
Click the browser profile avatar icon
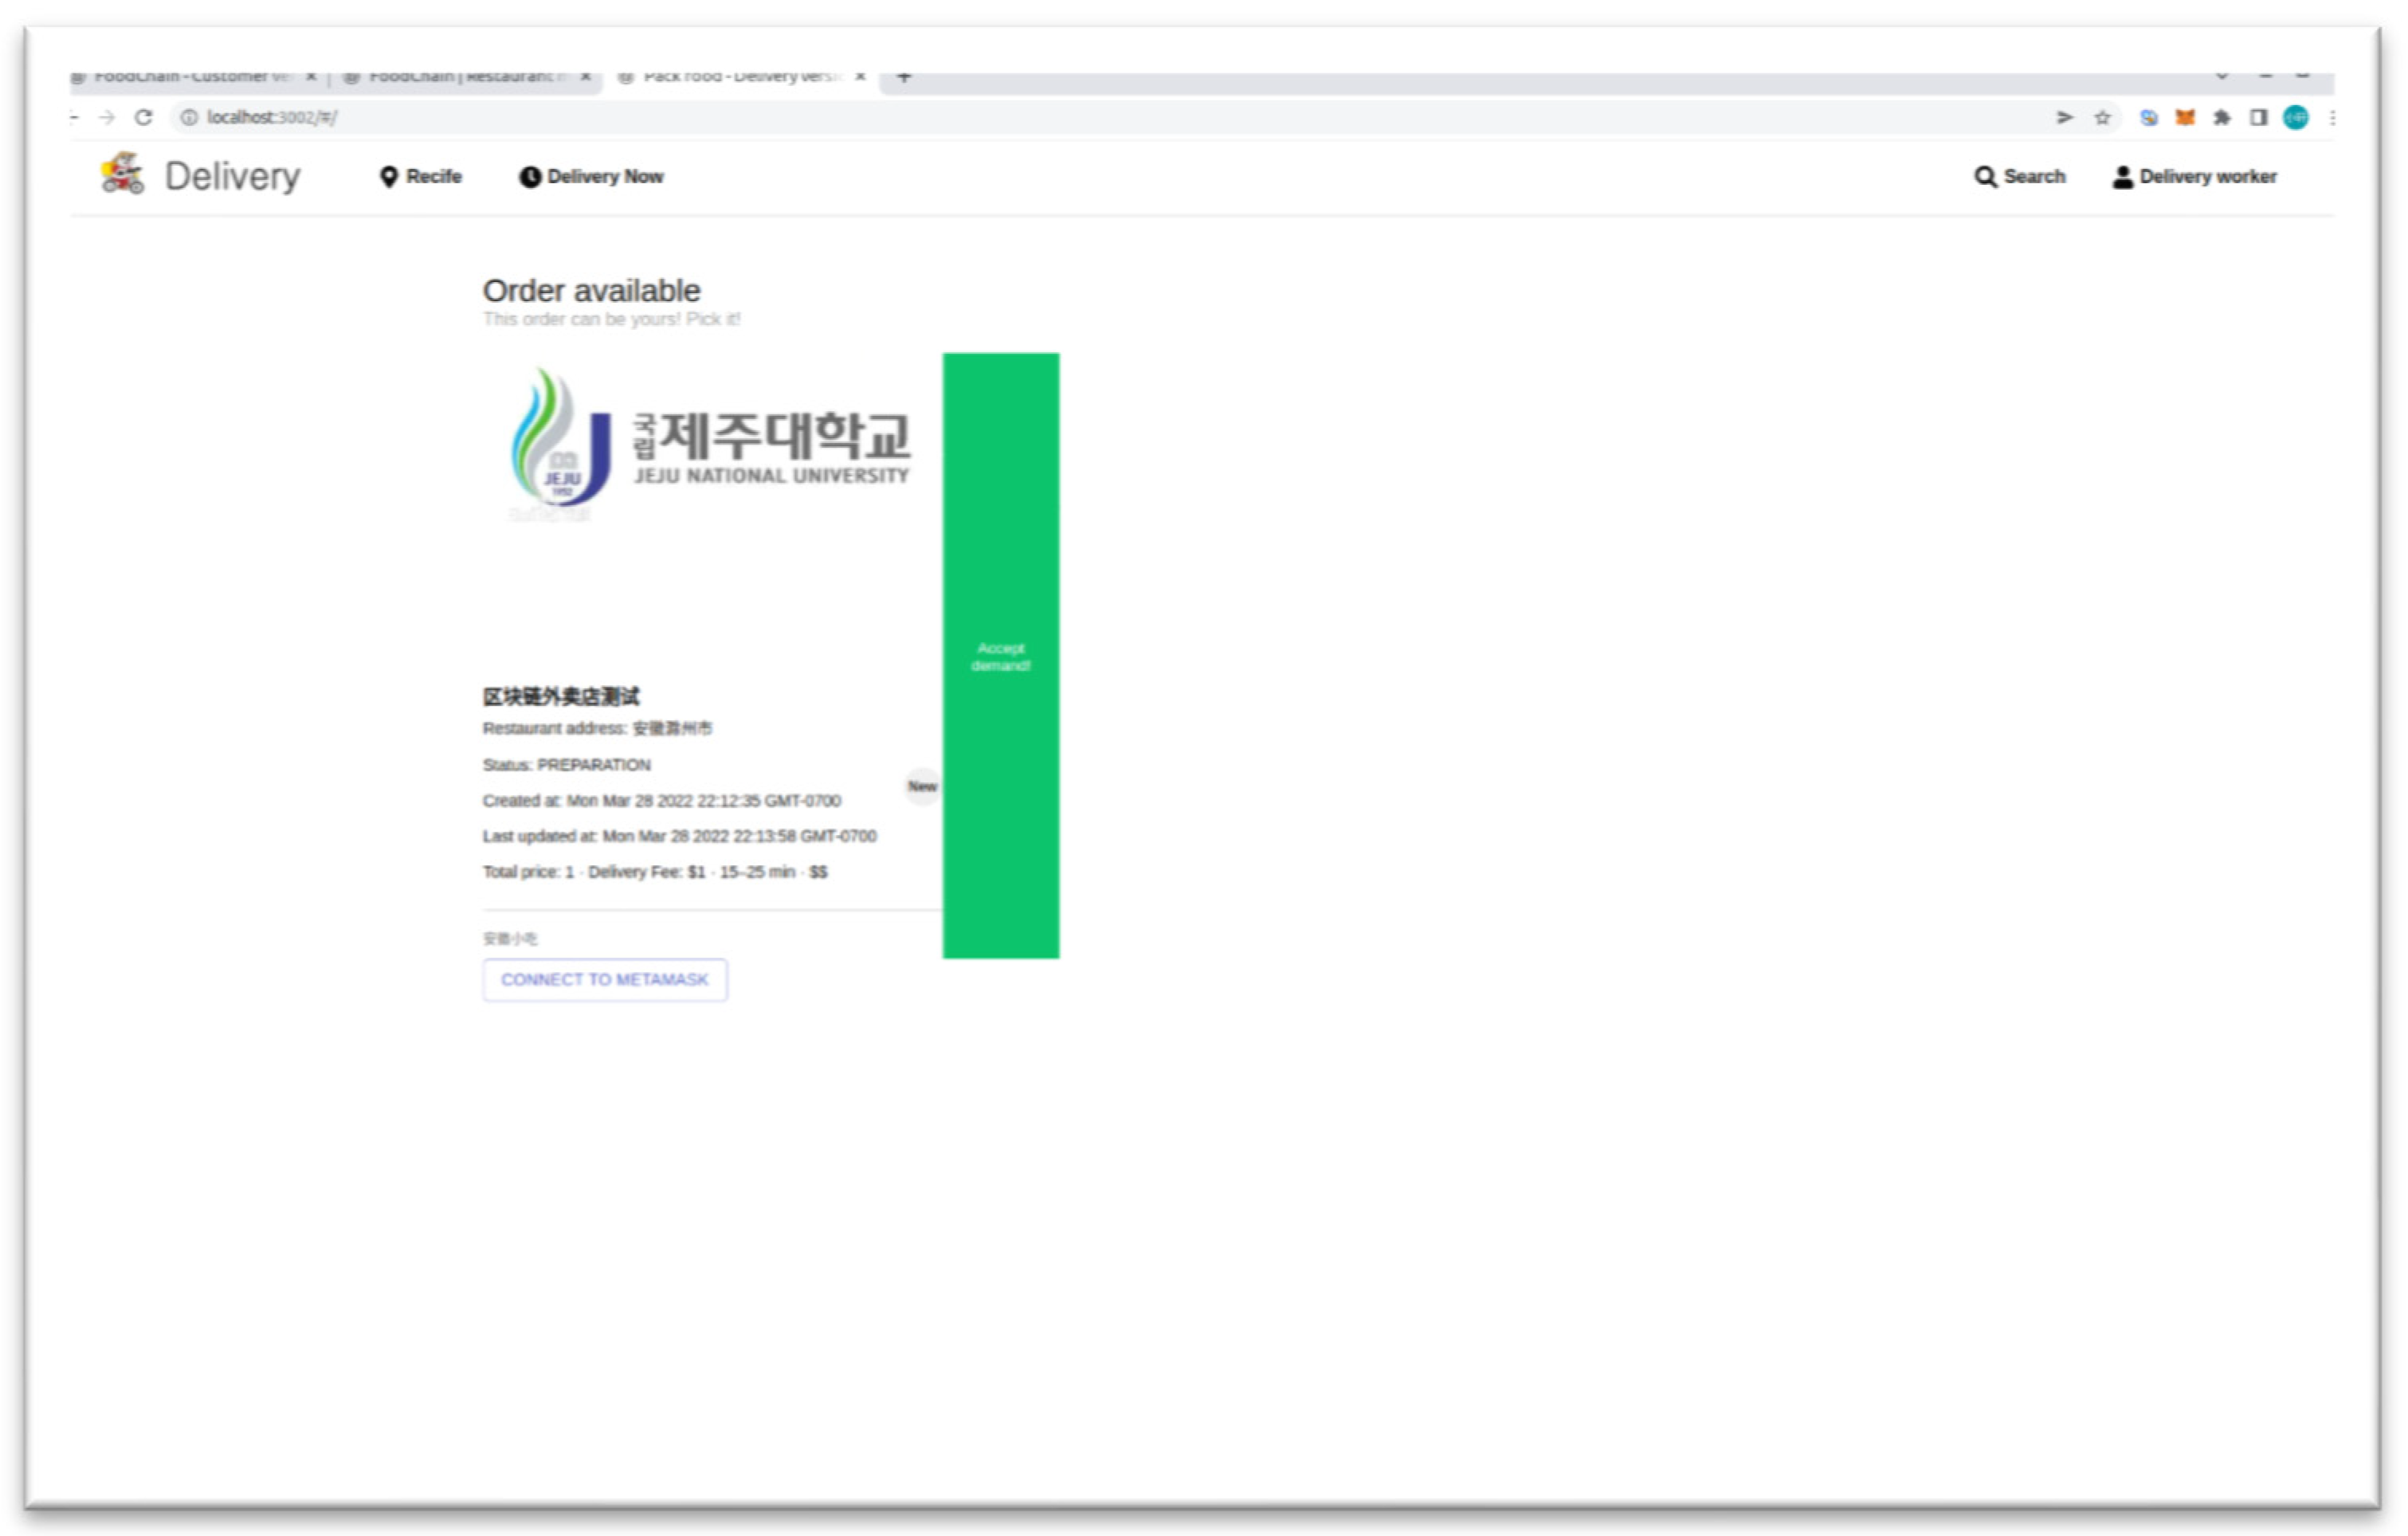(x=2296, y=118)
